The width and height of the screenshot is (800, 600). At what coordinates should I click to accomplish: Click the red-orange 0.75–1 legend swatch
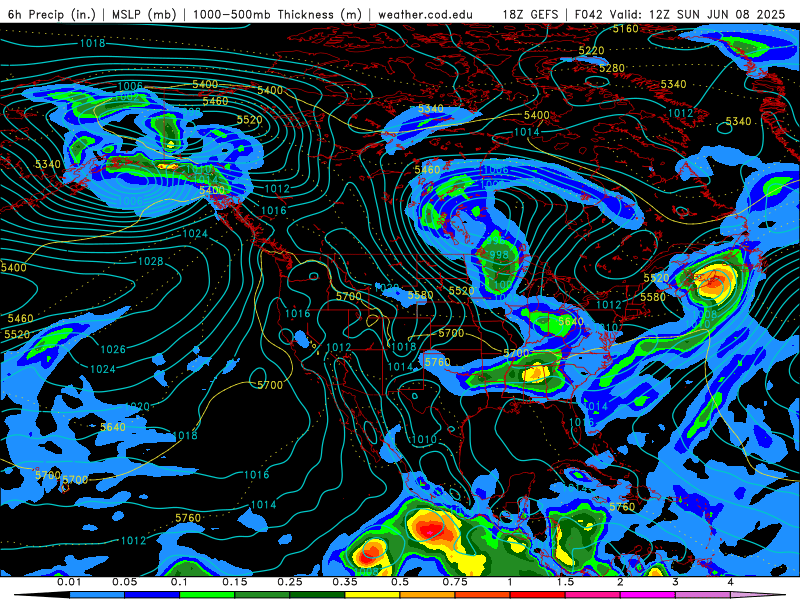(x=483, y=595)
